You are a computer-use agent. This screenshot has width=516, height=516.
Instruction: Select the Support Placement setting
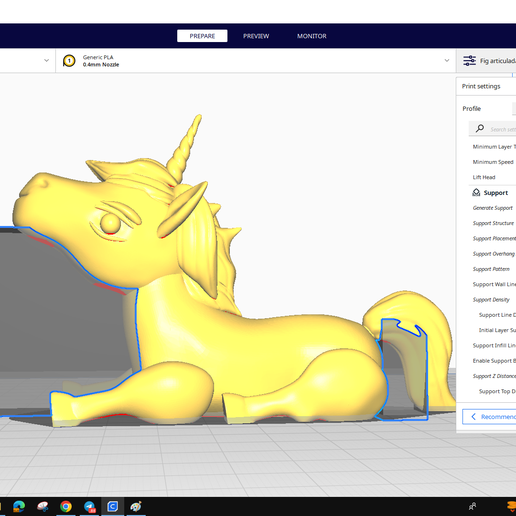[x=494, y=239]
